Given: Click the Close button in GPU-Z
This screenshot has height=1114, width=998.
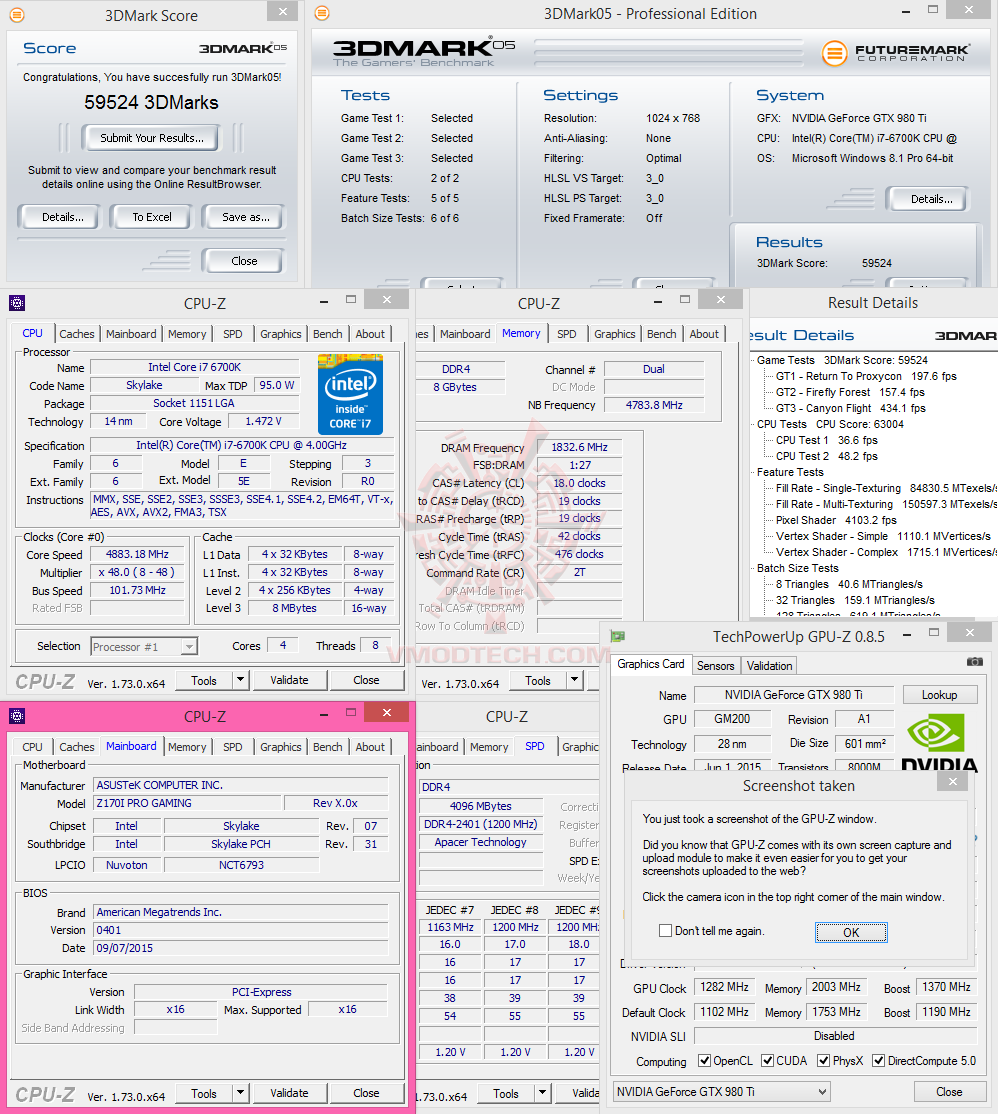Looking at the screenshot, I should pyautogui.click(x=949, y=1092).
